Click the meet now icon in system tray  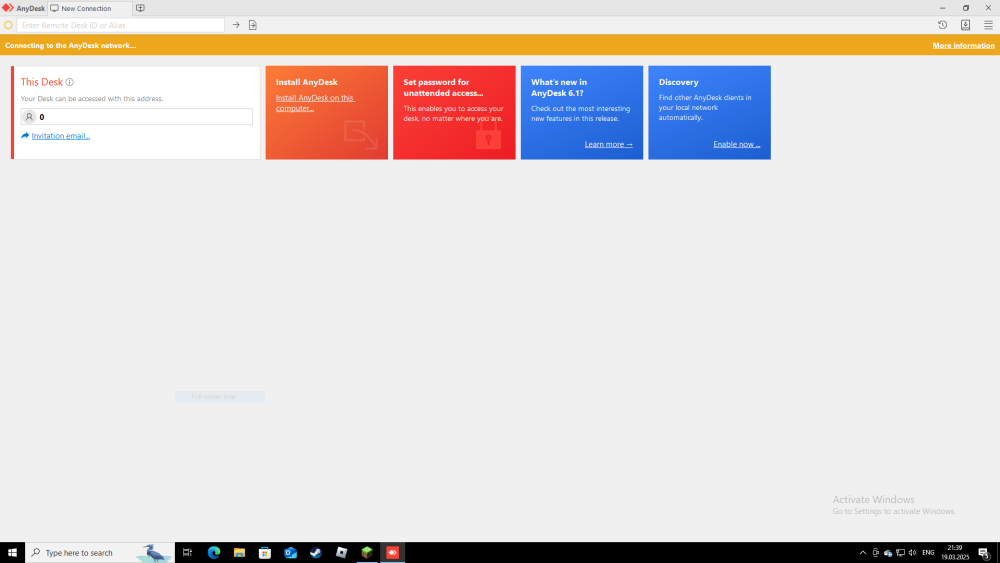[876, 553]
